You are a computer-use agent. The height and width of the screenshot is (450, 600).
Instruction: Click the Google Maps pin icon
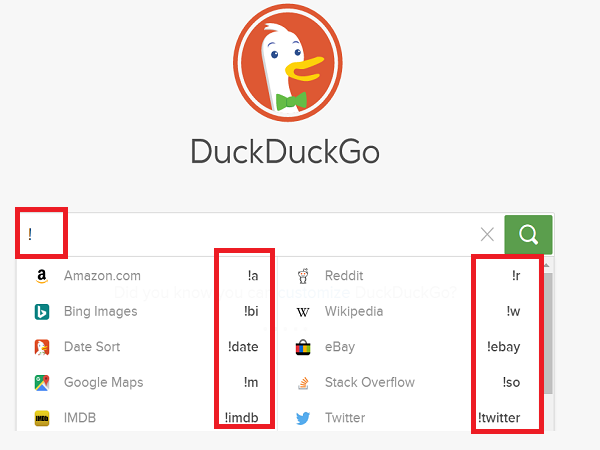[42, 383]
